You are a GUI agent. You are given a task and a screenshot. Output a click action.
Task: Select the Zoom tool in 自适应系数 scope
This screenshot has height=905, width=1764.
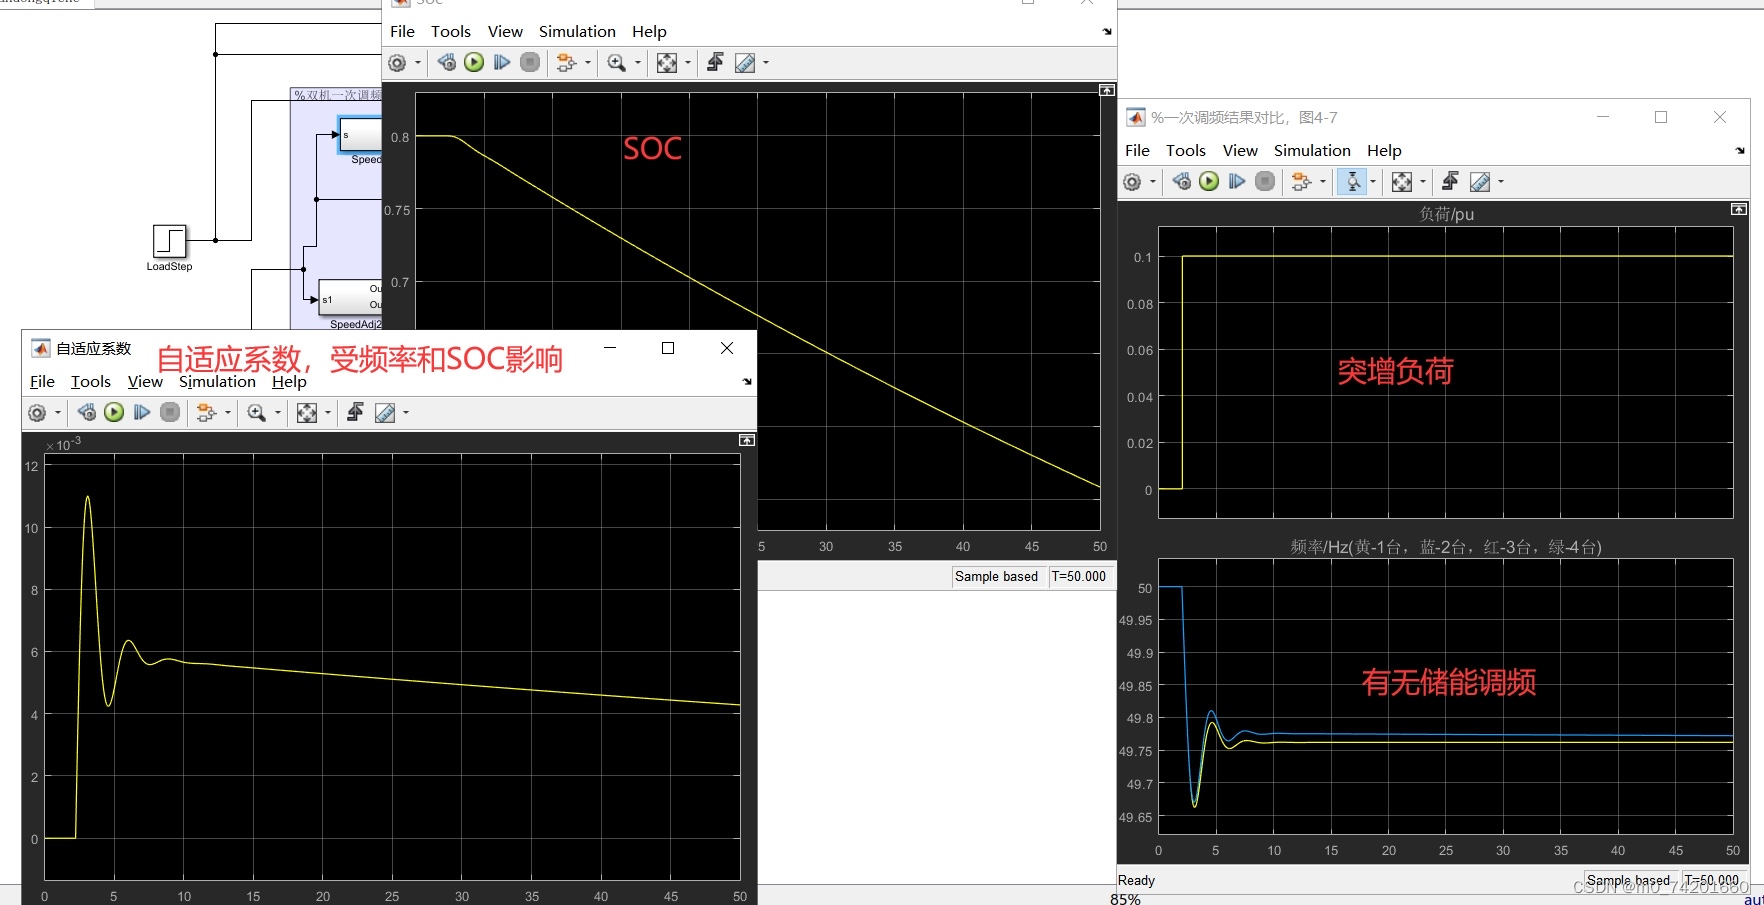[x=256, y=413]
